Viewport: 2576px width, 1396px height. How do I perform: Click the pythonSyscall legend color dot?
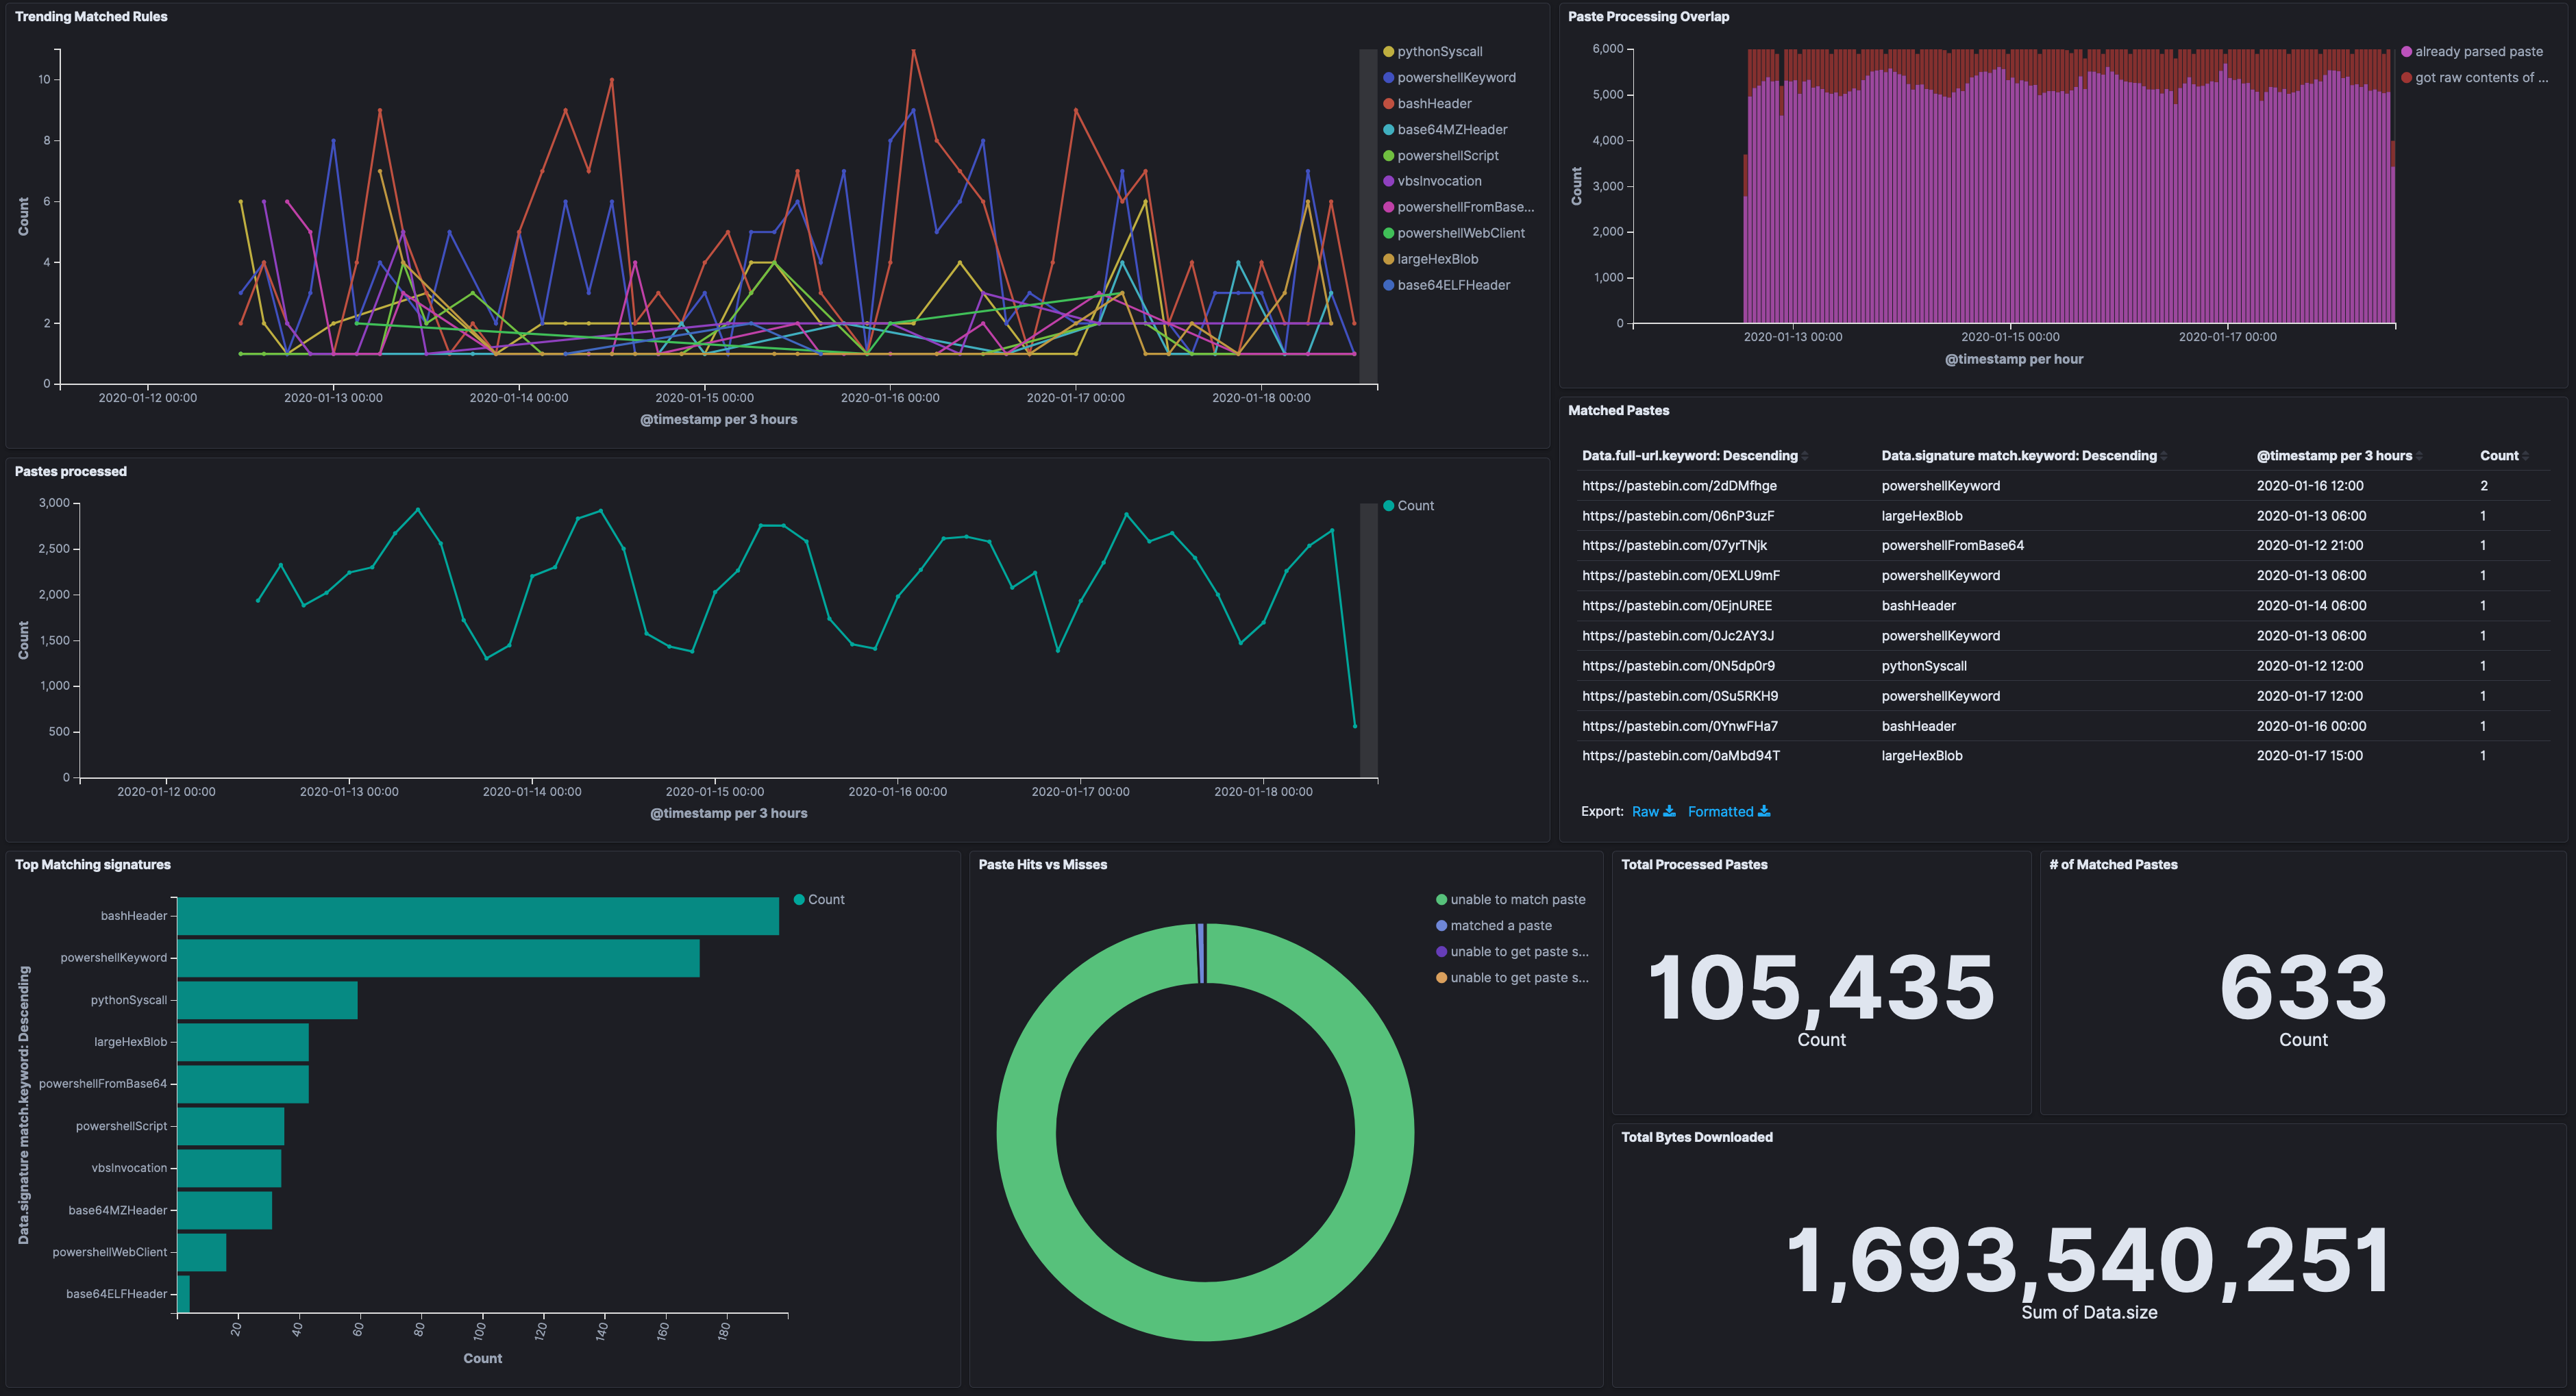1388,52
